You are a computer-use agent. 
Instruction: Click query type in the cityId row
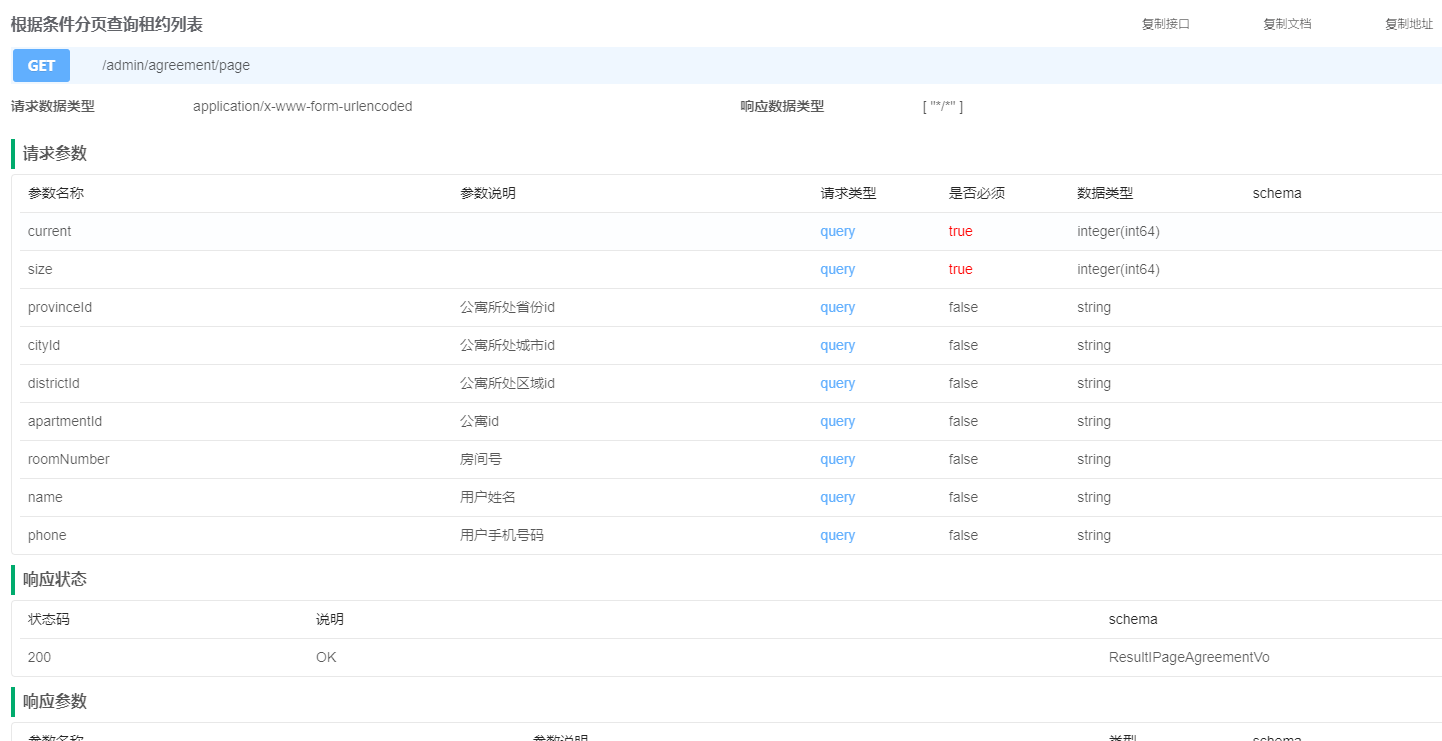838,345
